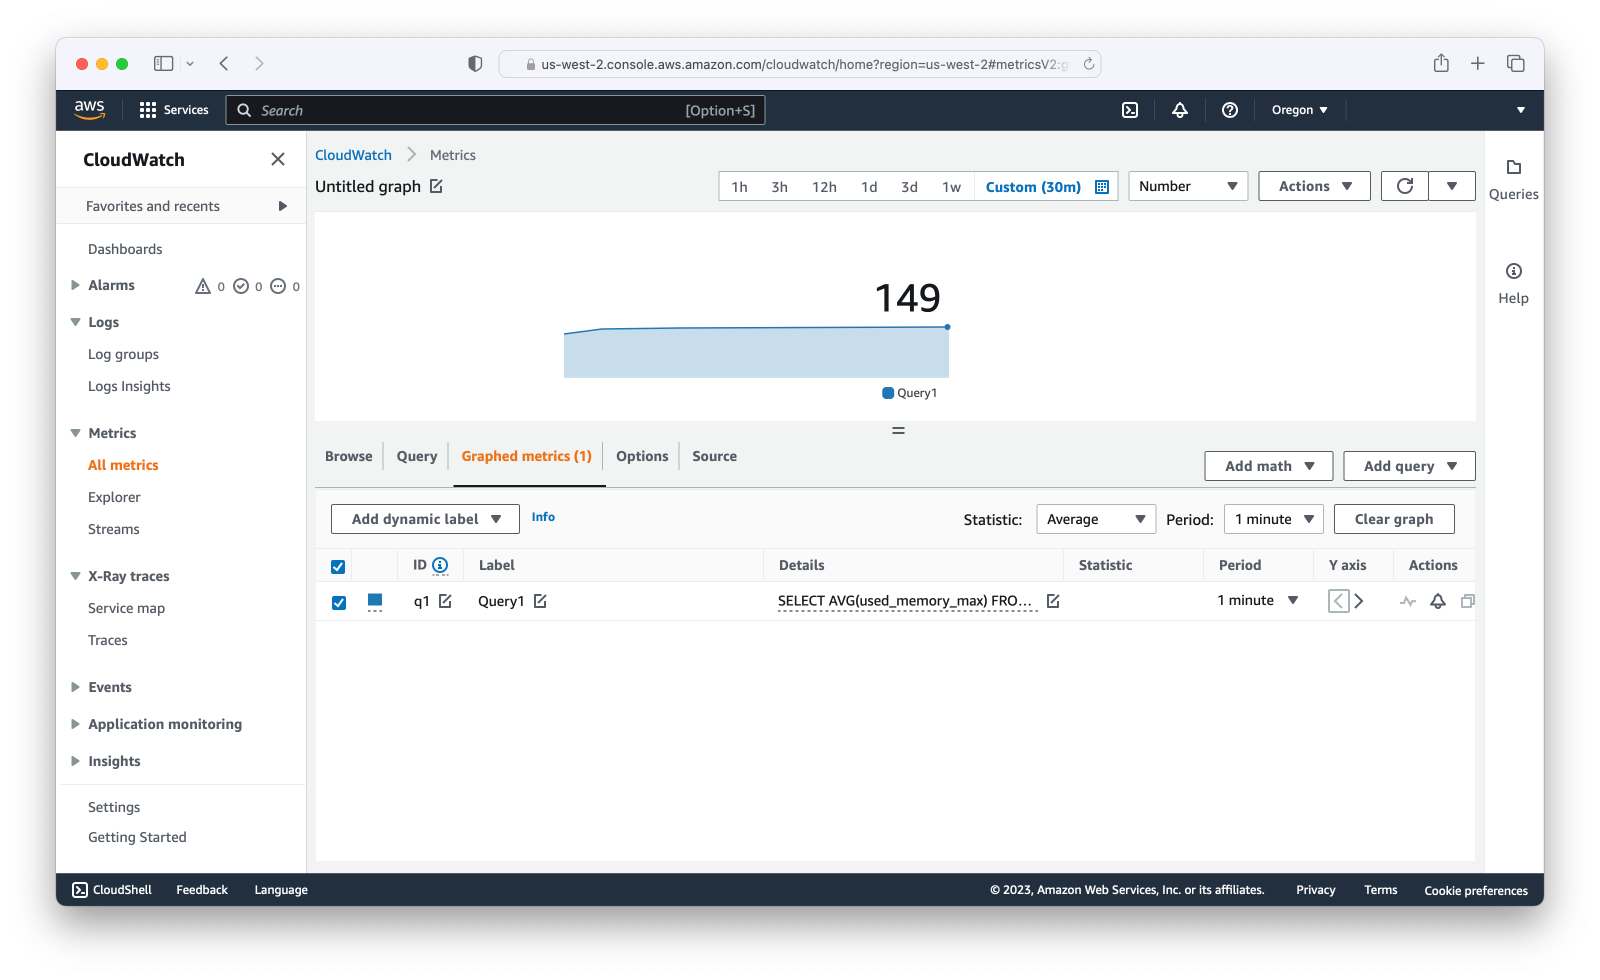This screenshot has width=1600, height=980.
Task: Click the Query1 legend color marker
Action: click(x=888, y=393)
